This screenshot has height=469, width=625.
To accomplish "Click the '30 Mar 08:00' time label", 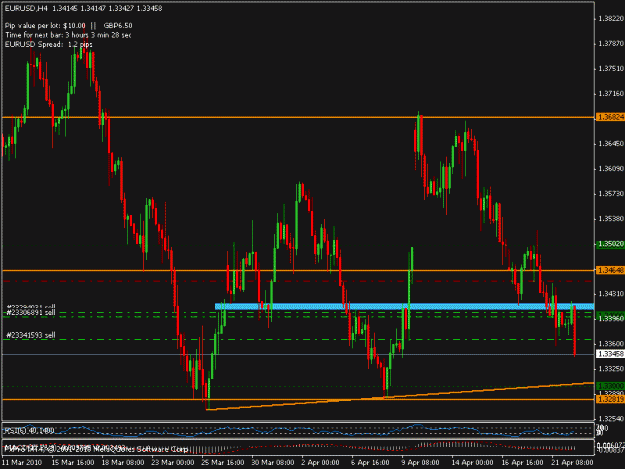I will [x=273, y=462].
